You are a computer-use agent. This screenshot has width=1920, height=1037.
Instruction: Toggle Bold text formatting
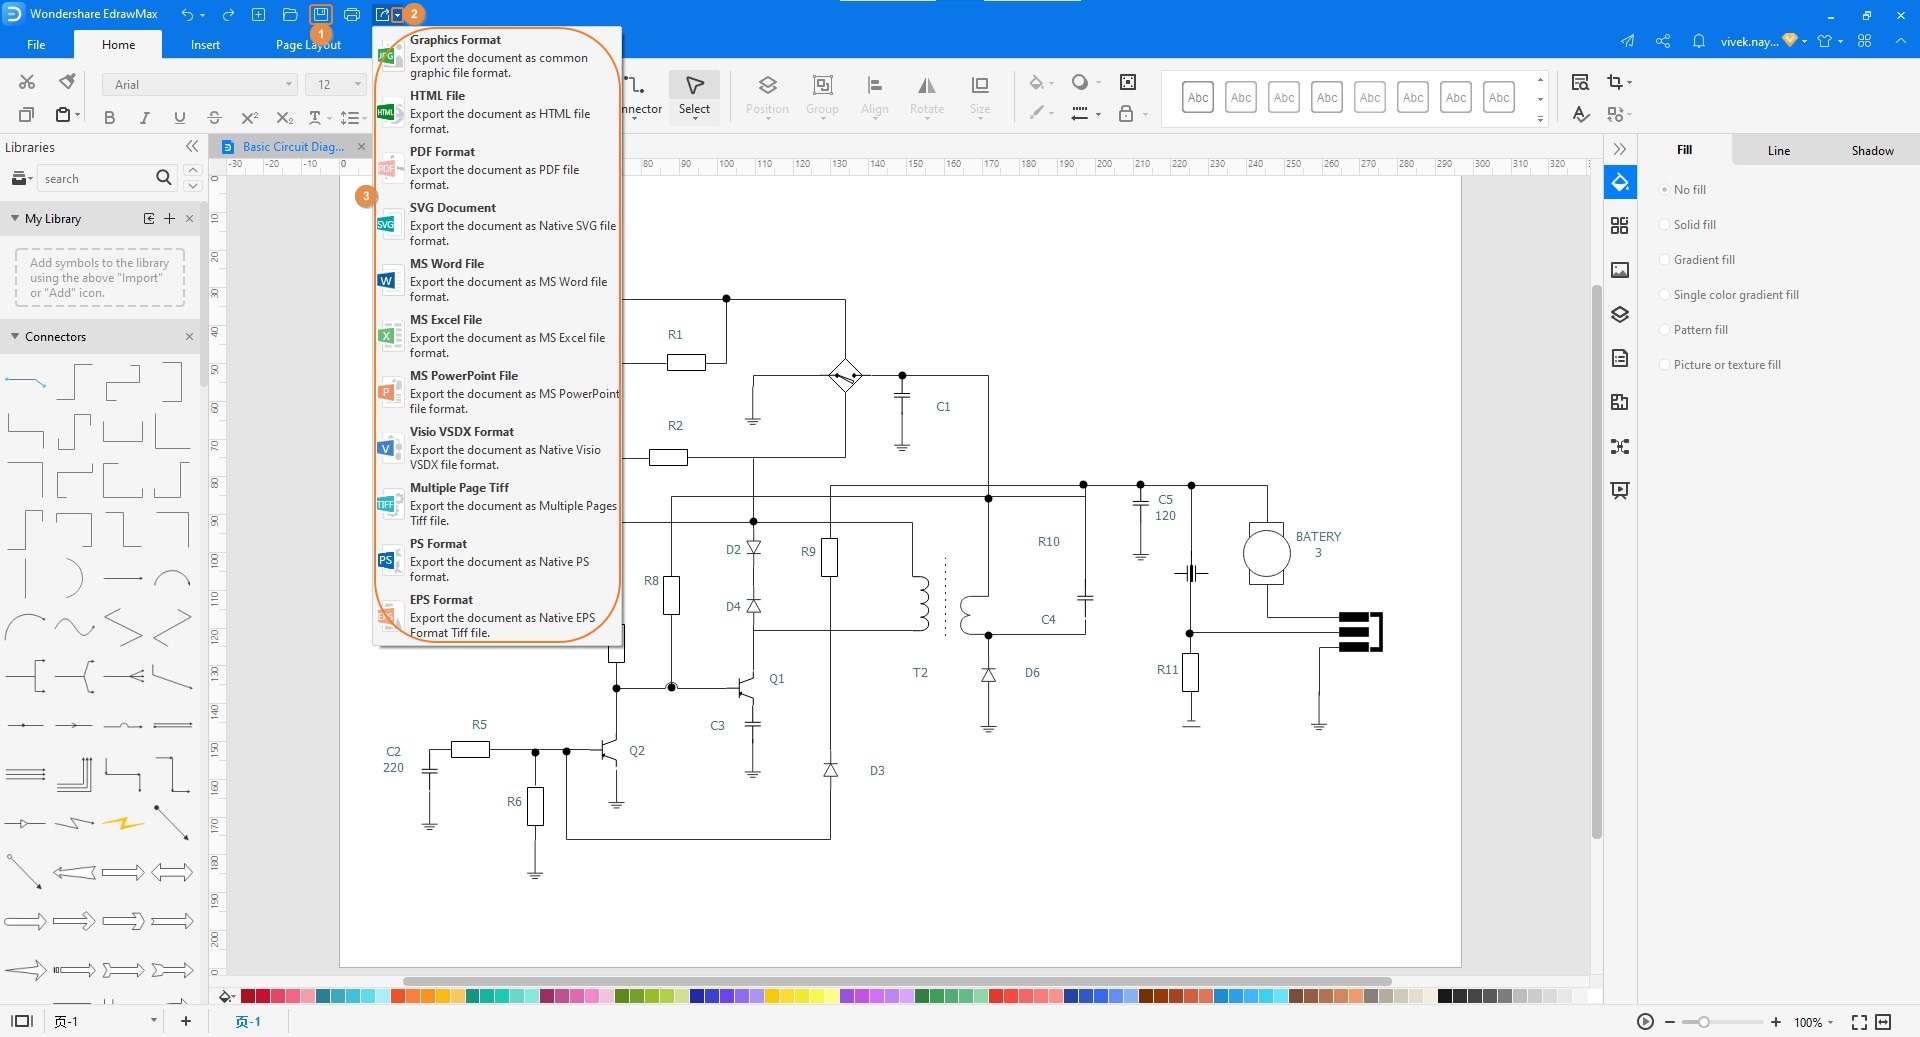109,117
